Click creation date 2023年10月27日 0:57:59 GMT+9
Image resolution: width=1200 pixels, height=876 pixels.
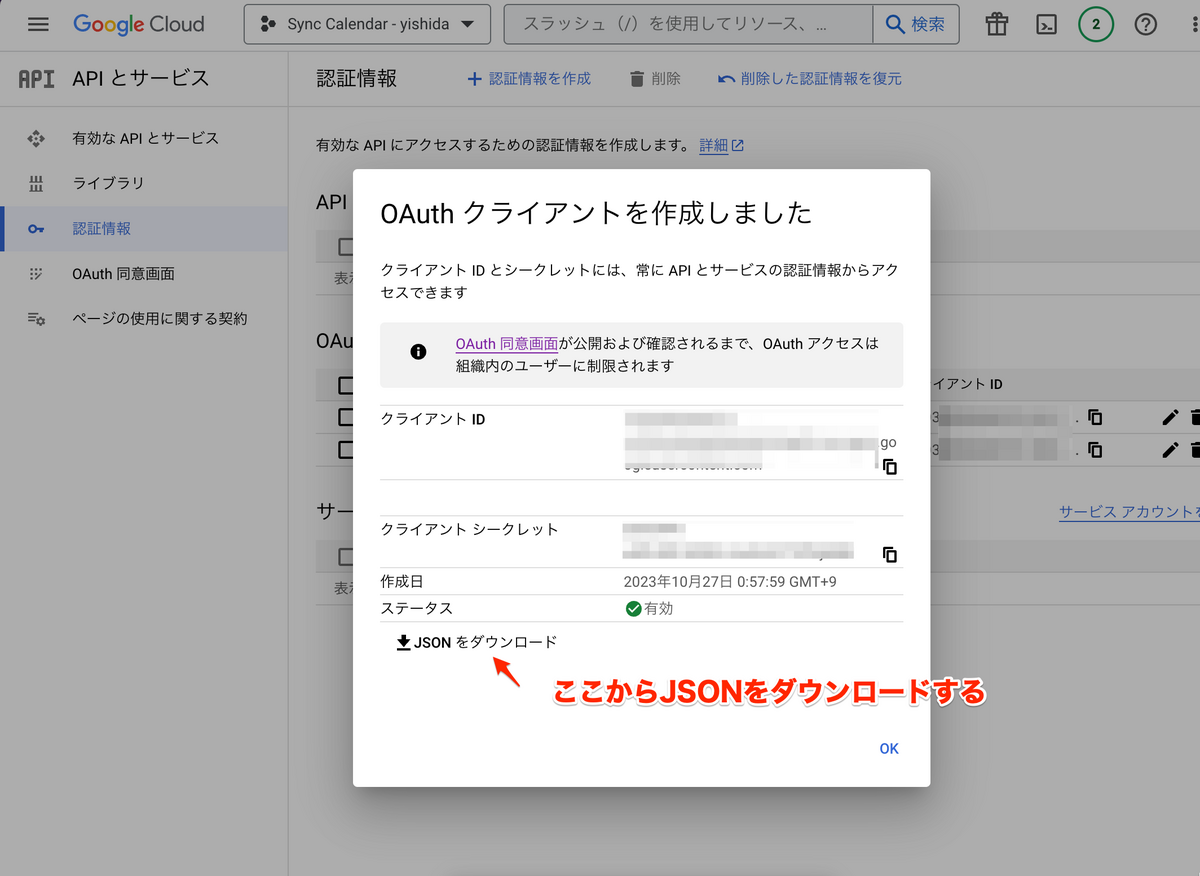[730, 581]
